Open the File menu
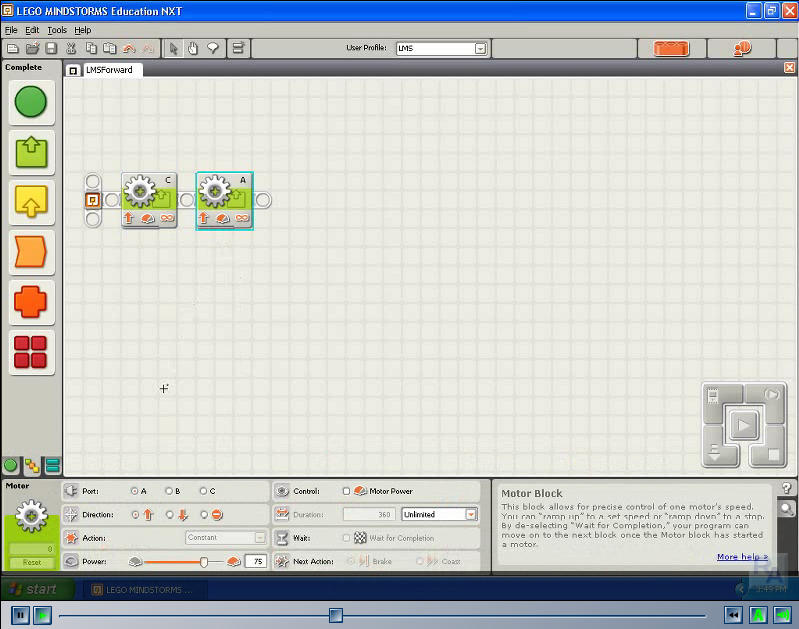 (11, 30)
